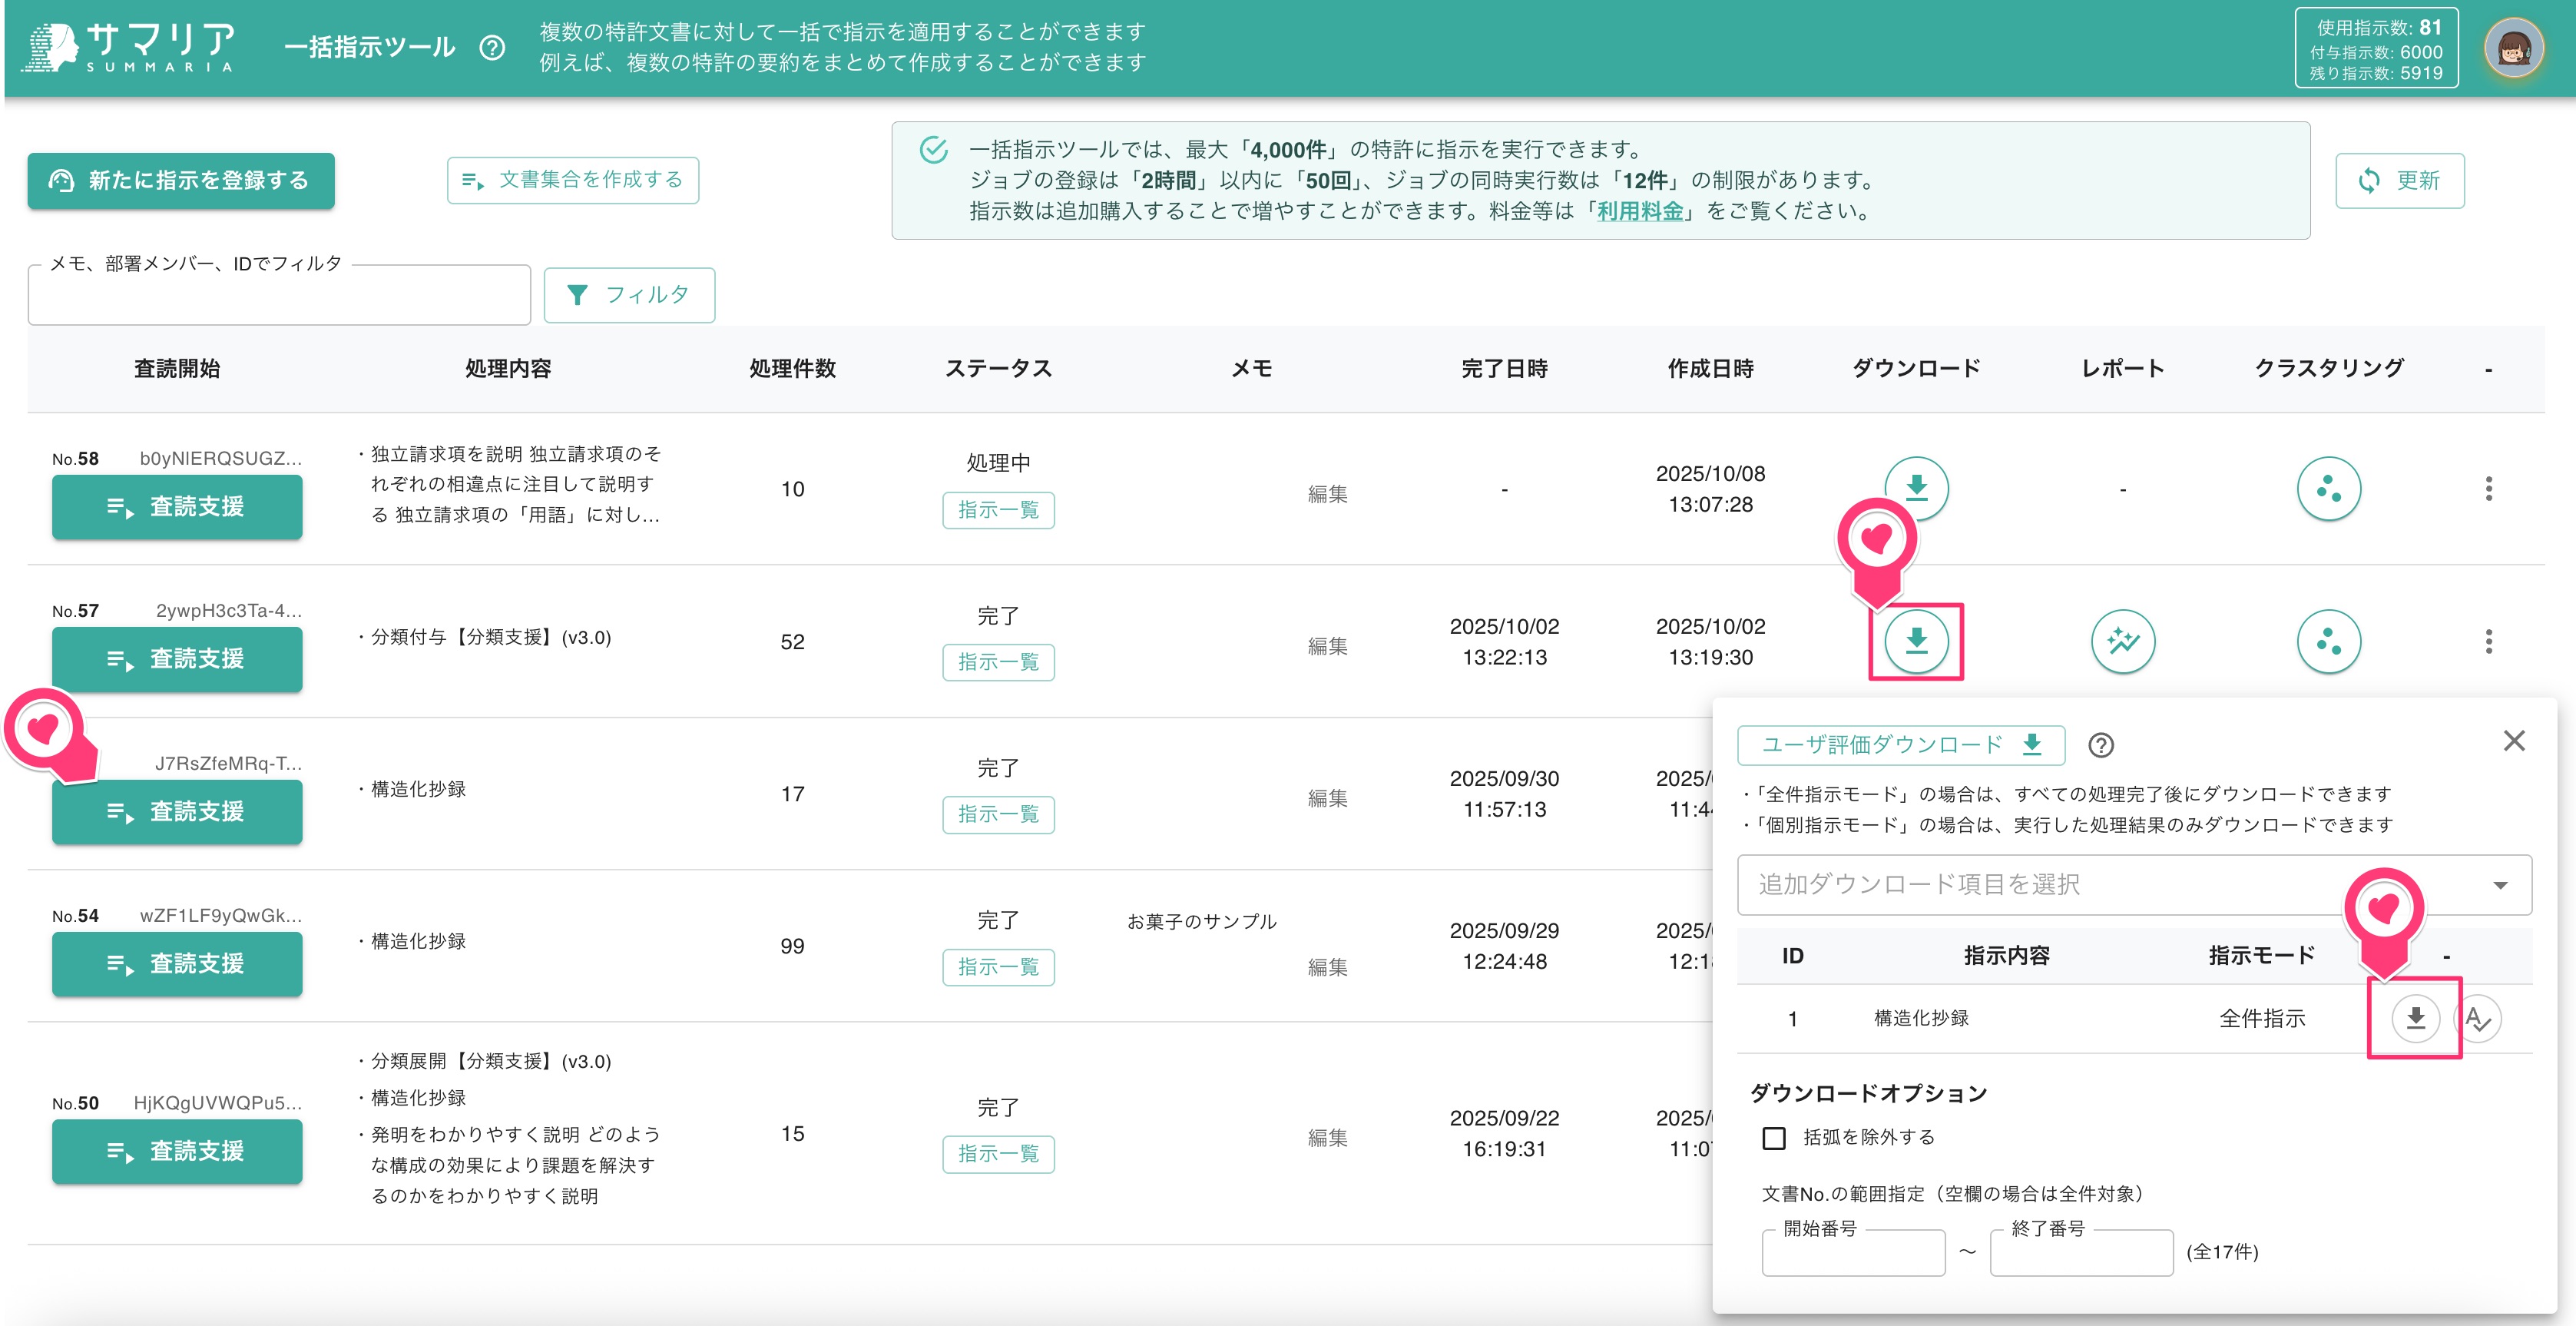
Task: Click the help icon beside 一括指示ツール
Action: 492,48
